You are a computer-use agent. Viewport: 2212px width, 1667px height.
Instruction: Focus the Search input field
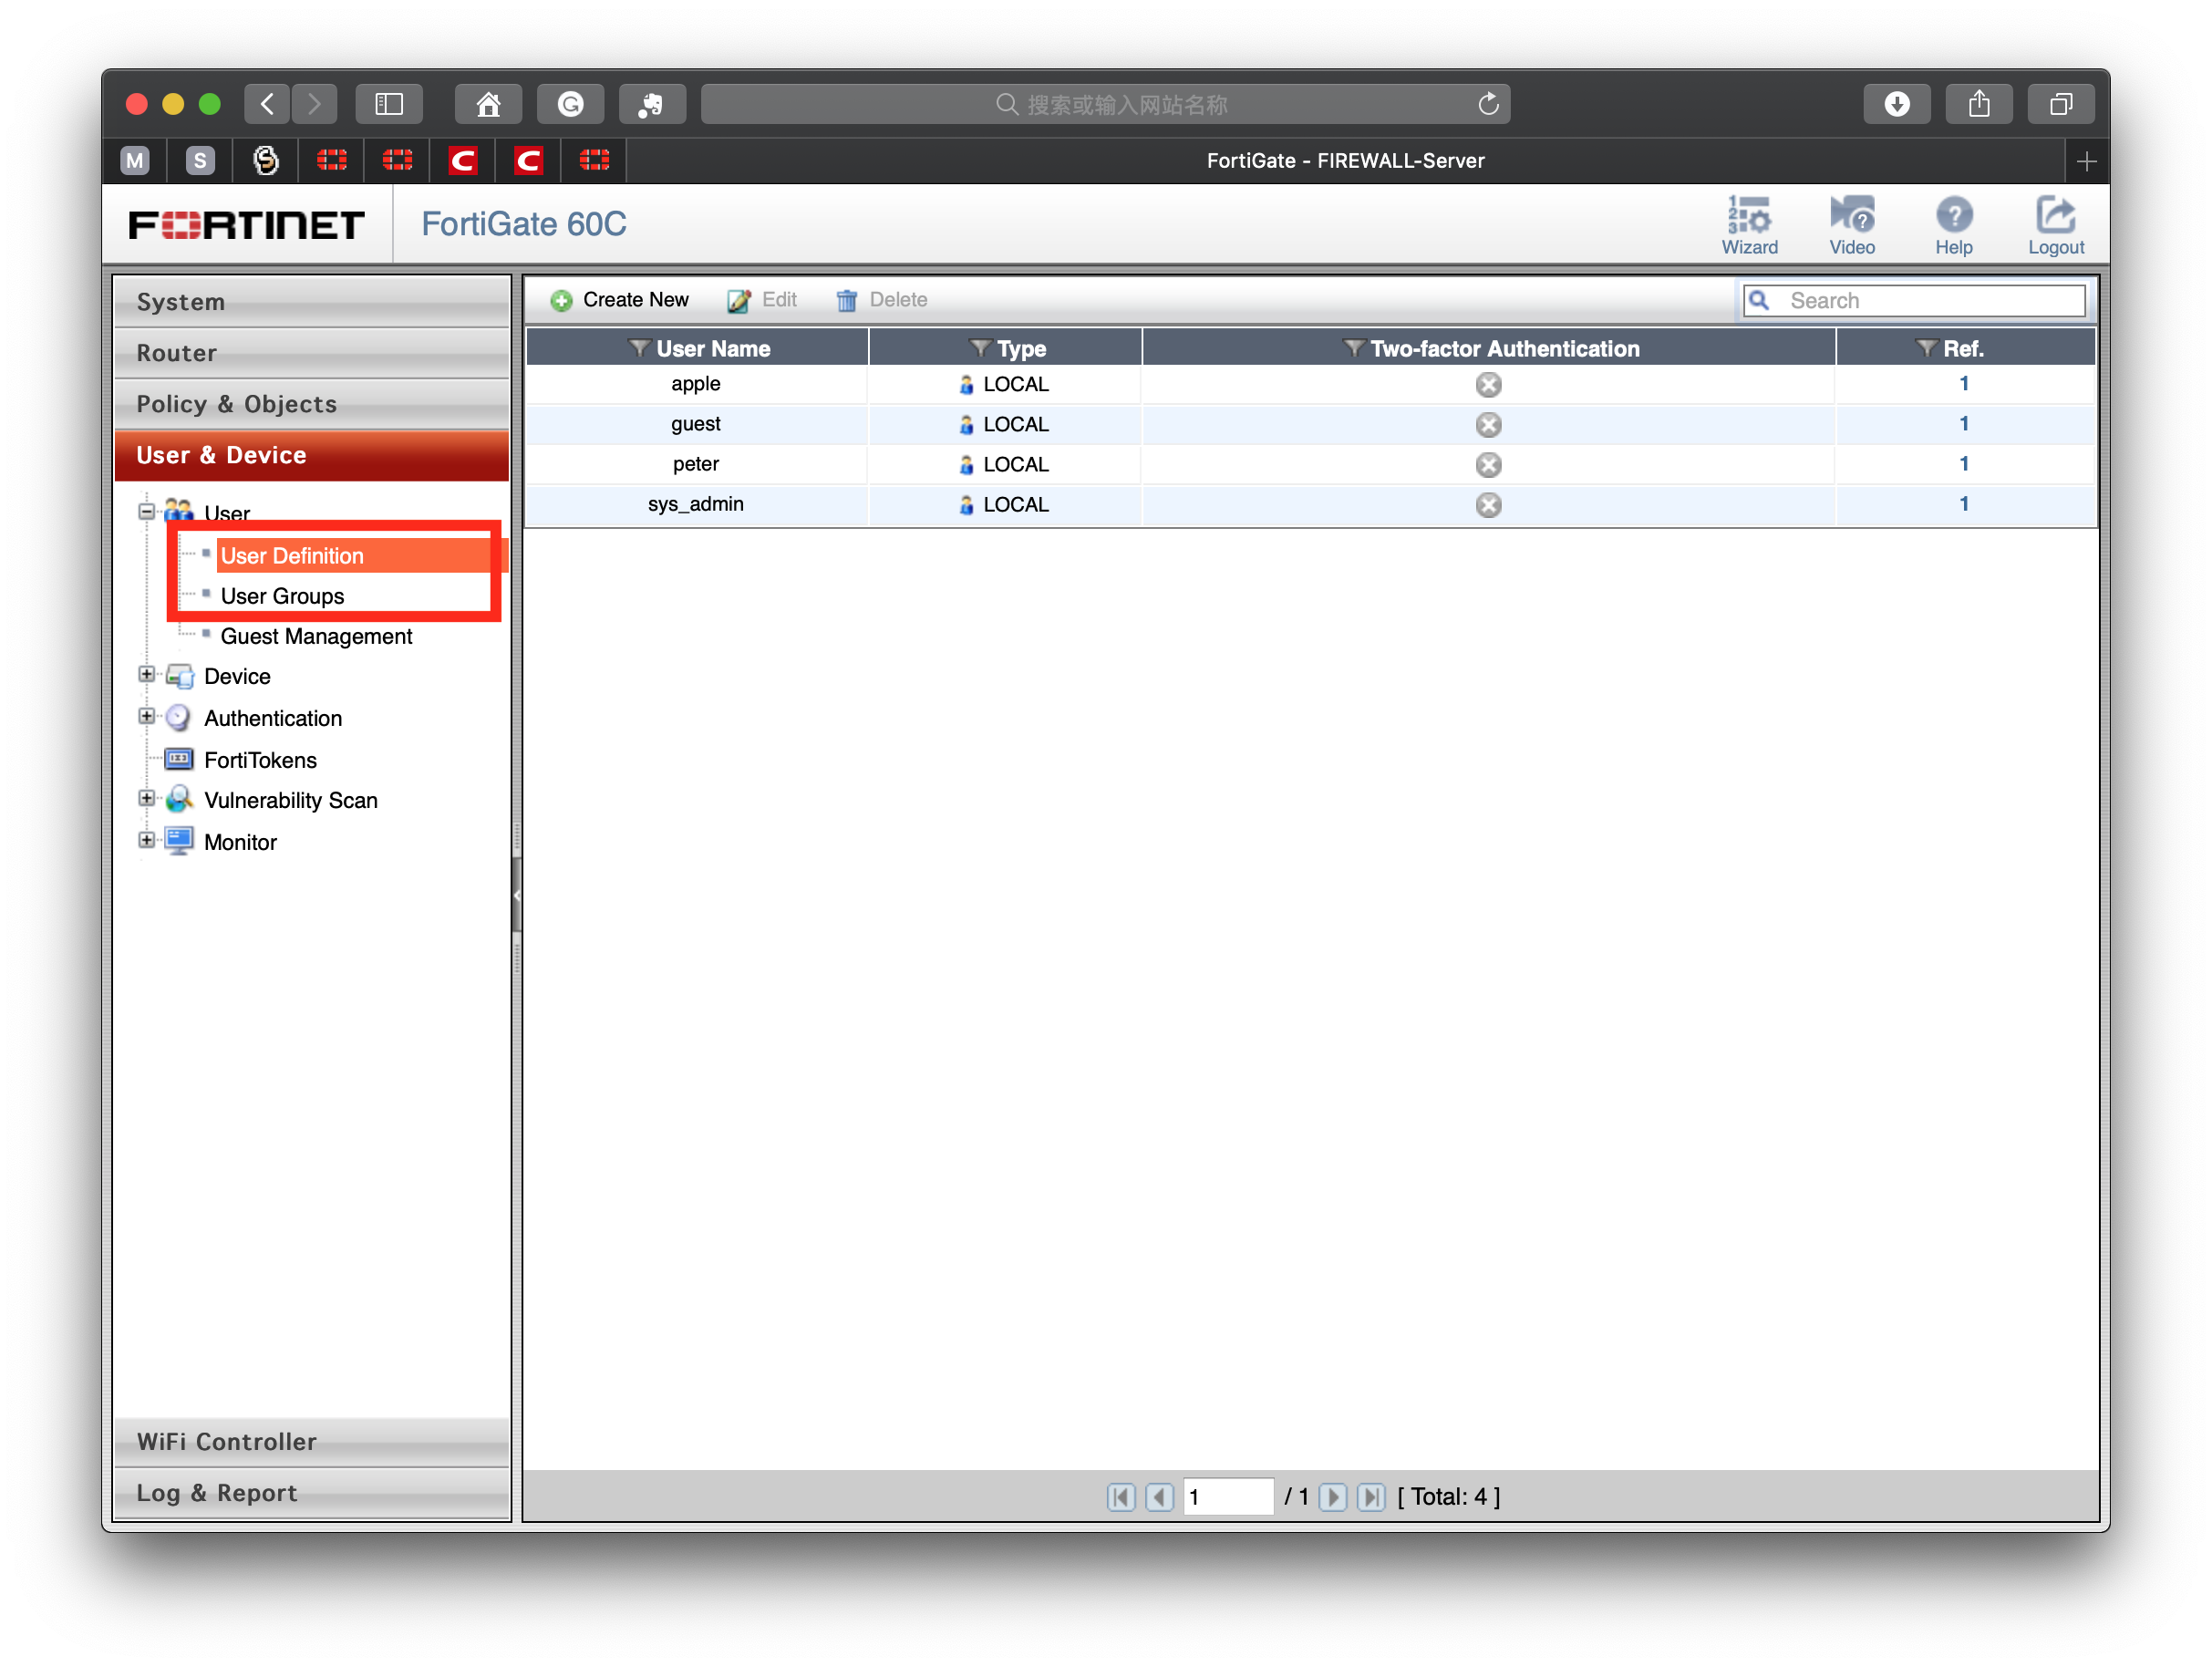pos(1913,300)
